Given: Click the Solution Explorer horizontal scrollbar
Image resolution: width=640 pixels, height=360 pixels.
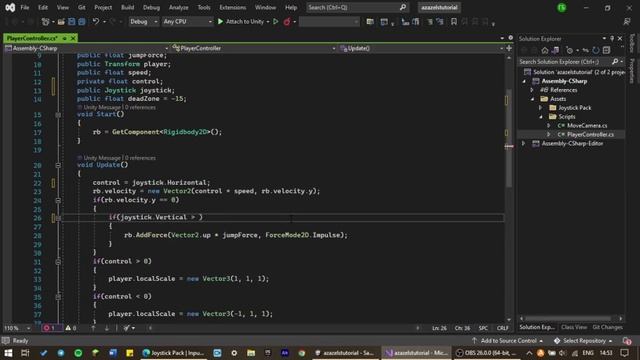Looking at the screenshot, I should coord(571,318).
